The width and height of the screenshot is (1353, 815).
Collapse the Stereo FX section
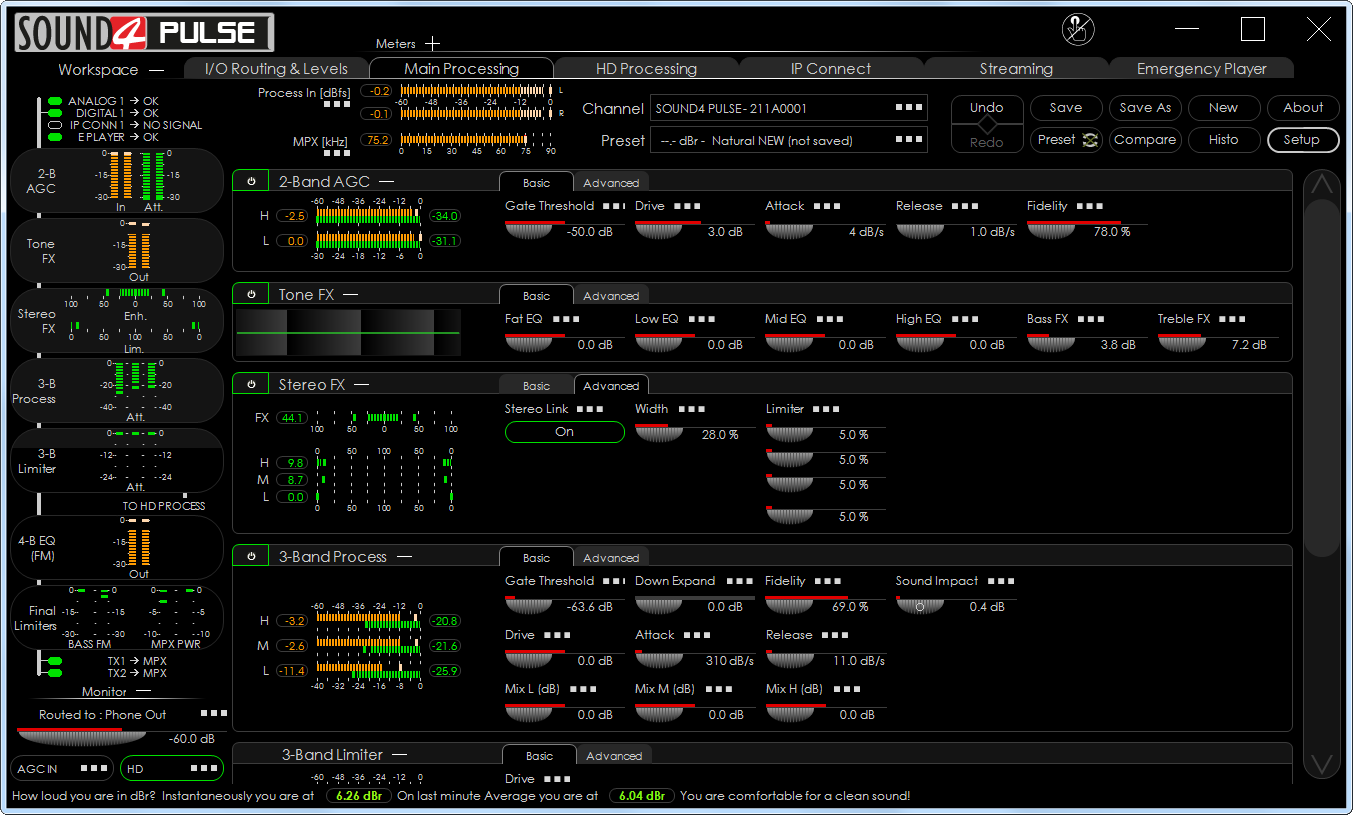(362, 385)
